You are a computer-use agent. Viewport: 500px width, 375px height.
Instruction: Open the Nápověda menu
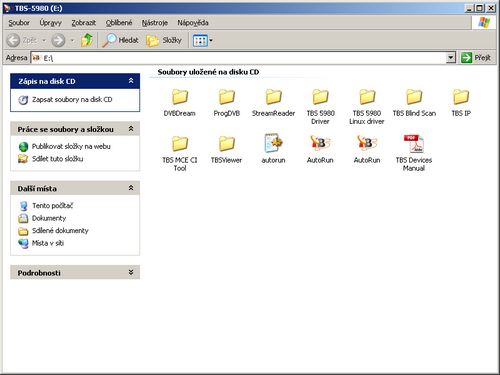(193, 23)
